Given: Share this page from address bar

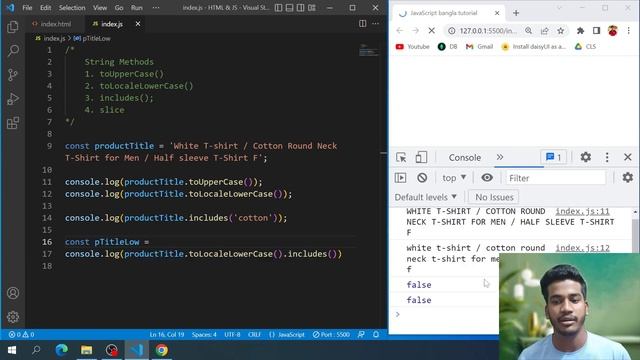Looking at the screenshot, I should click(x=544, y=31).
